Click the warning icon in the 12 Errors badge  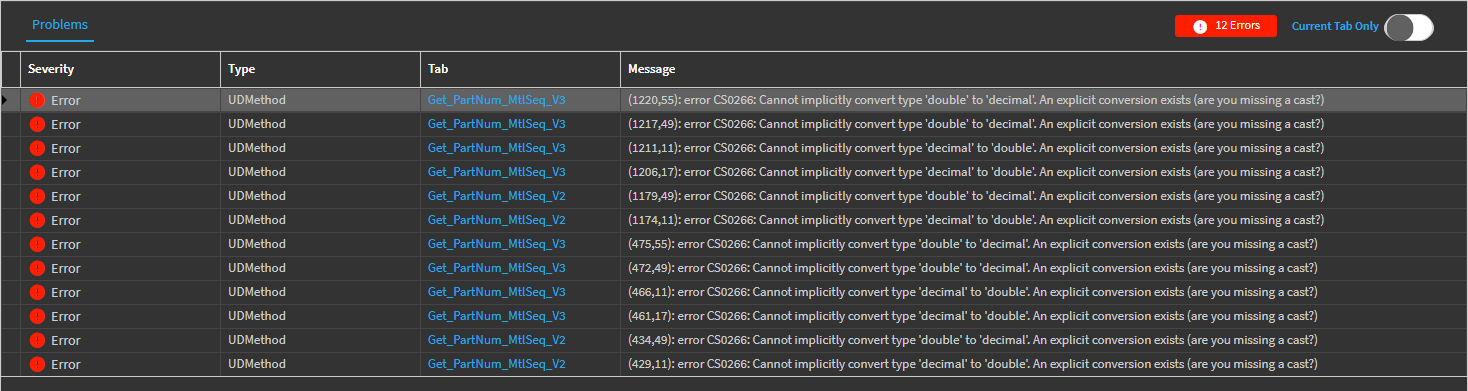point(1200,26)
